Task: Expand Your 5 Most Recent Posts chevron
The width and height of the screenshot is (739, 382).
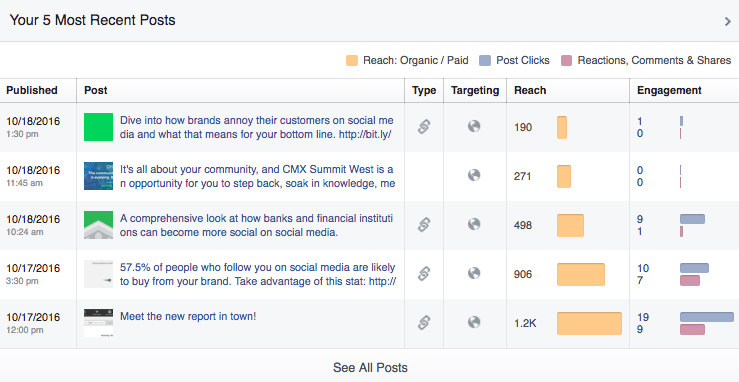Action: 728,21
